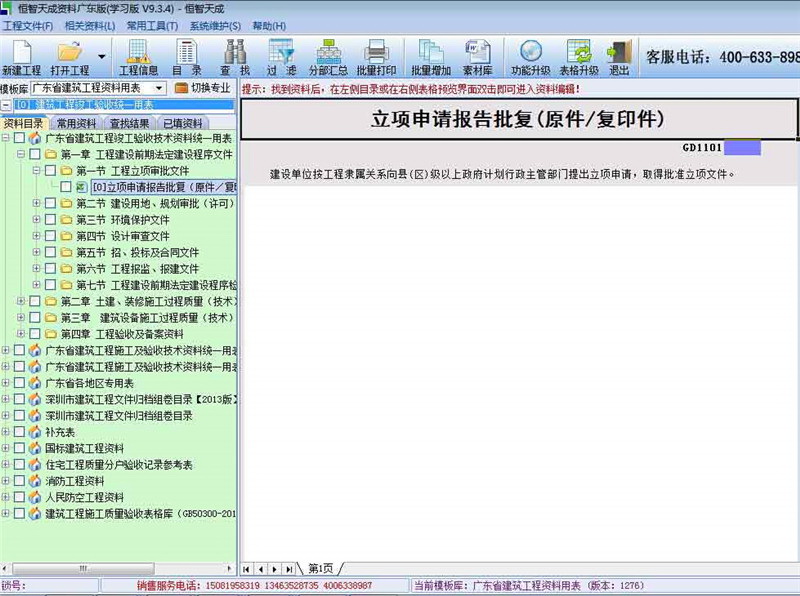Check box for 第四节 设计审查文件

(50, 236)
